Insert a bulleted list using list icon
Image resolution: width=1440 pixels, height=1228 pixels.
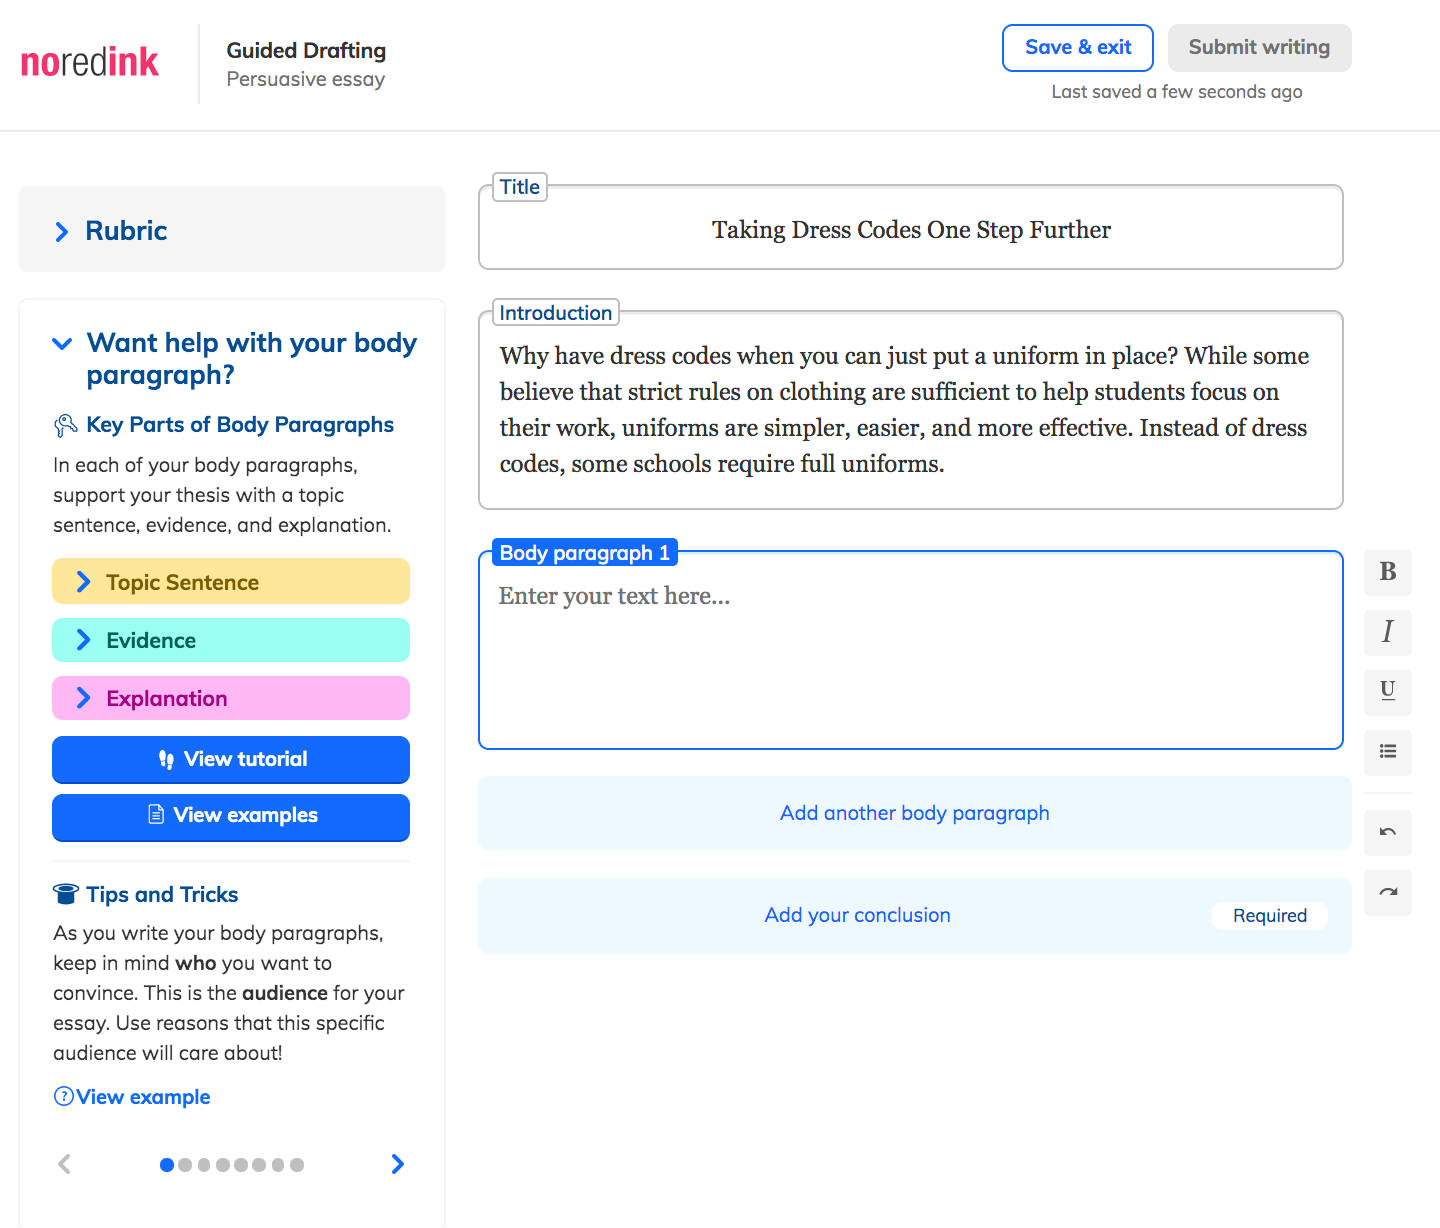coord(1387,752)
